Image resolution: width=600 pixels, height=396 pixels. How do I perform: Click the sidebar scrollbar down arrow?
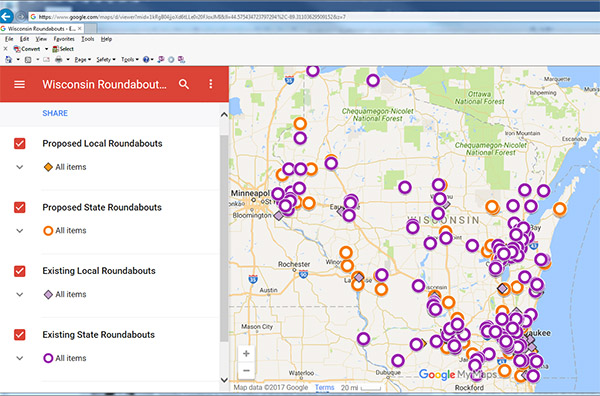click(224, 380)
